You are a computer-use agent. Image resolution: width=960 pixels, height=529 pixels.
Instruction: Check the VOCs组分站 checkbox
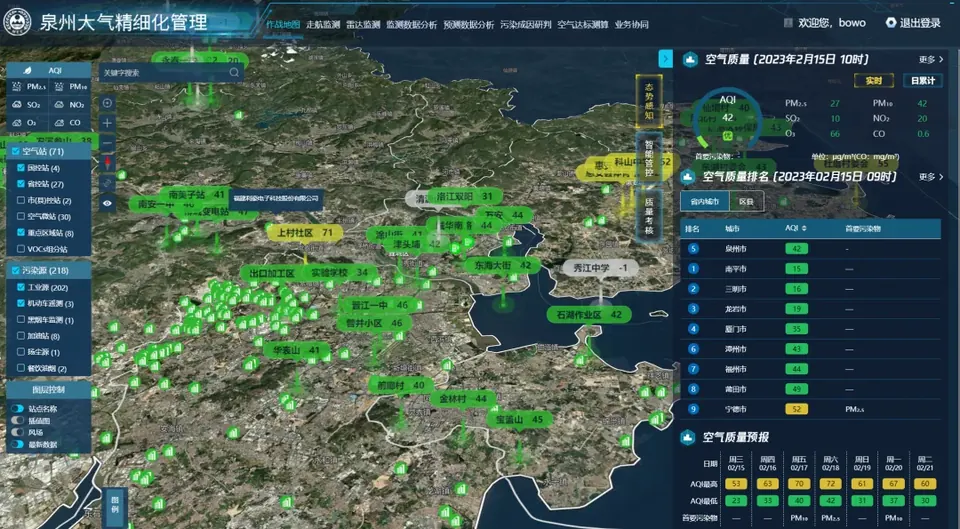21,249
